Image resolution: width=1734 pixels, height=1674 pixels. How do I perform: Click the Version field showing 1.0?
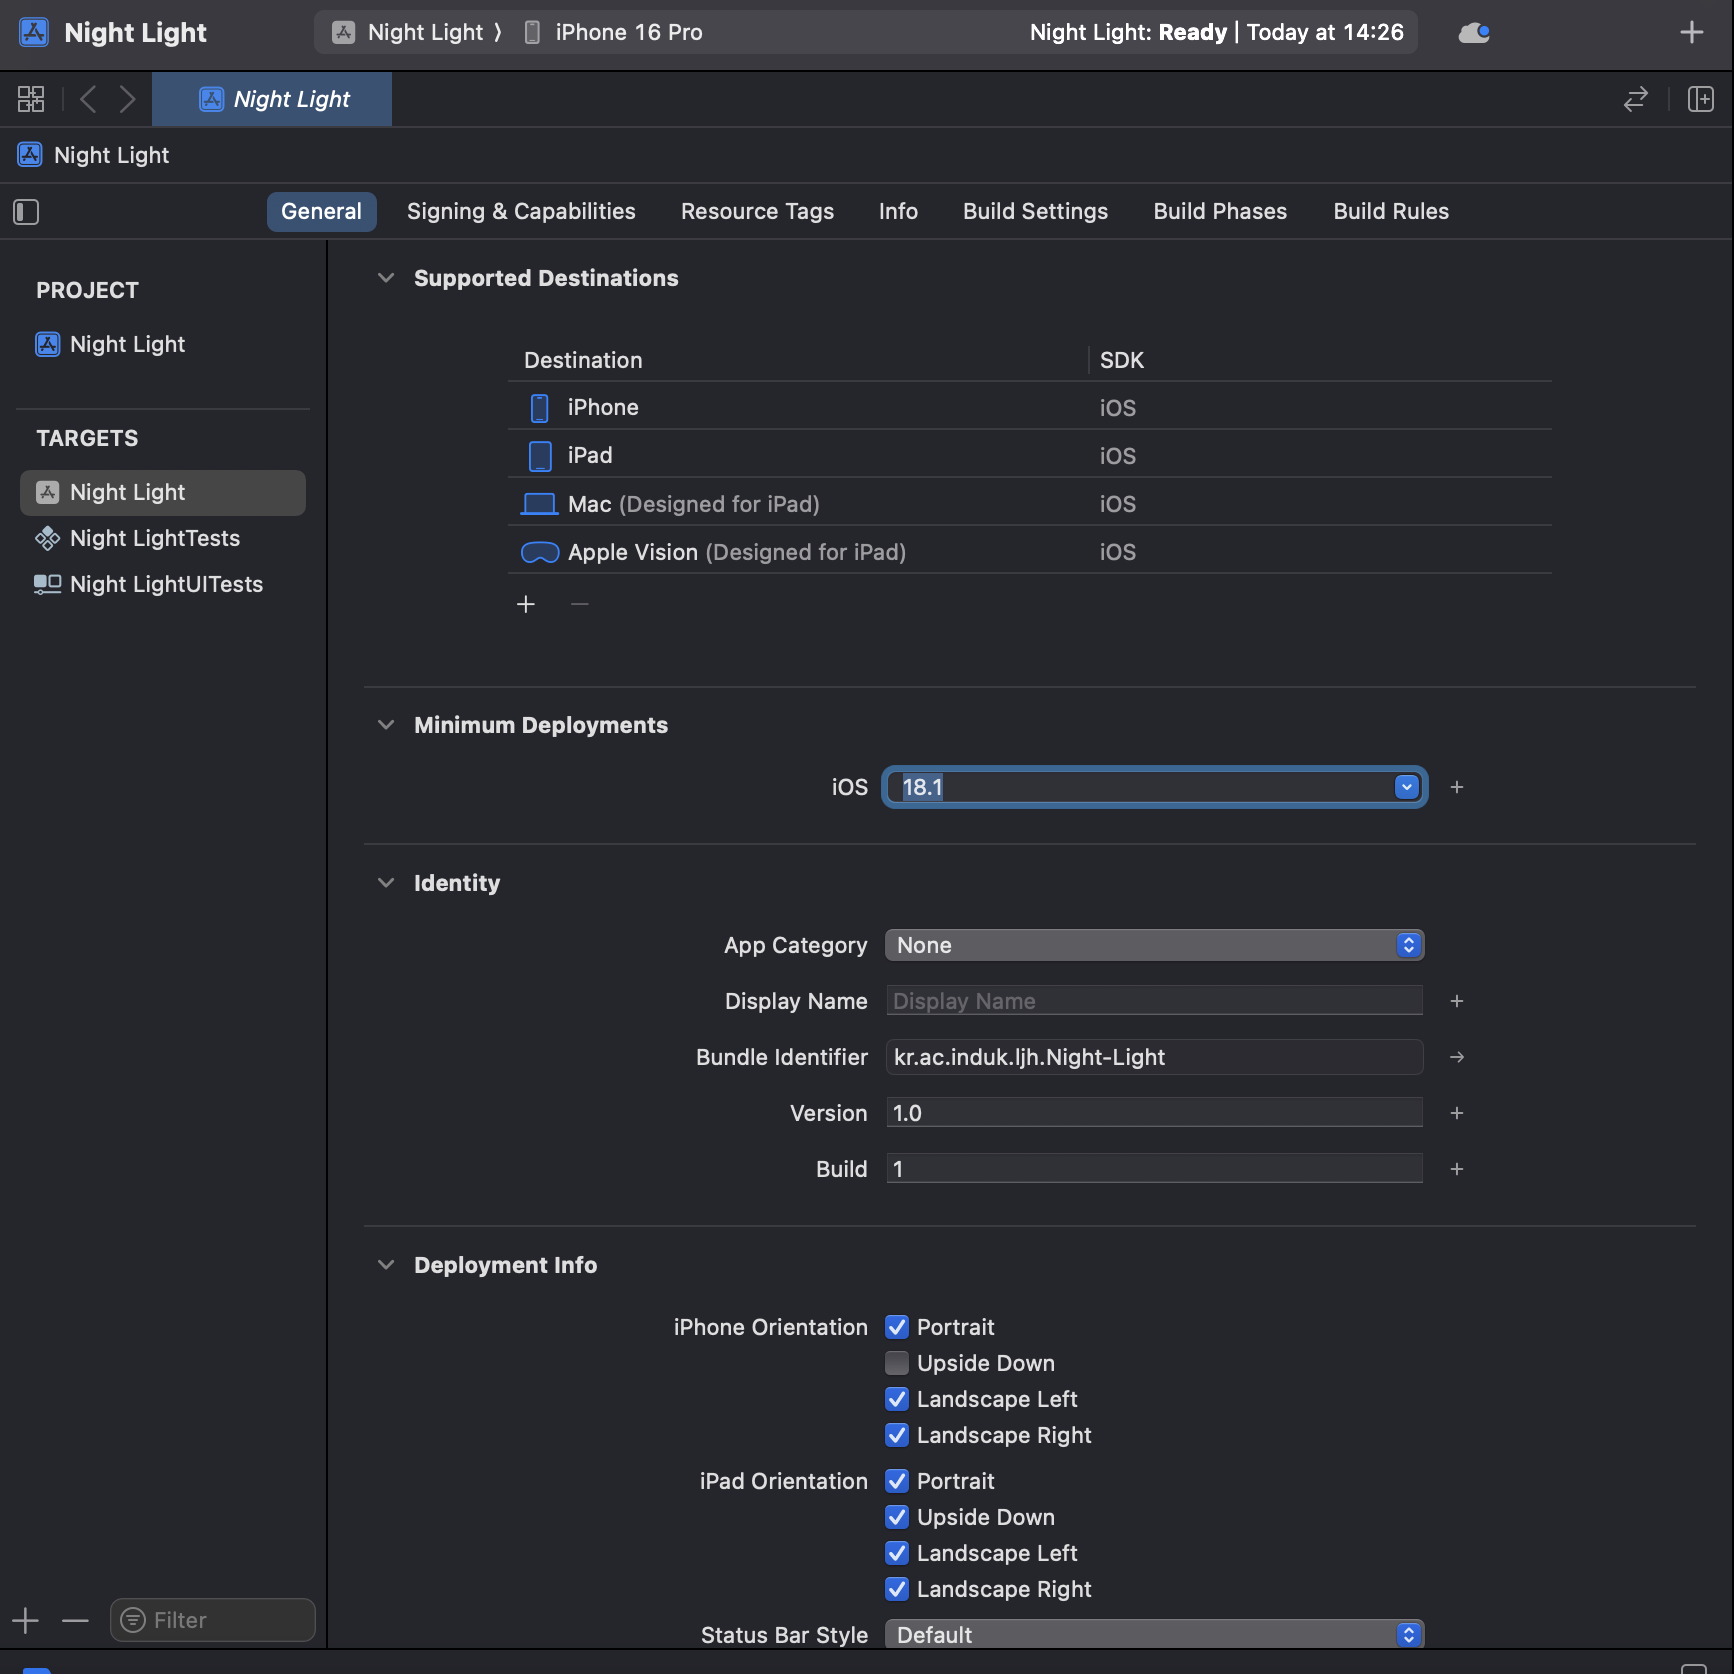pos(1154,1113)
